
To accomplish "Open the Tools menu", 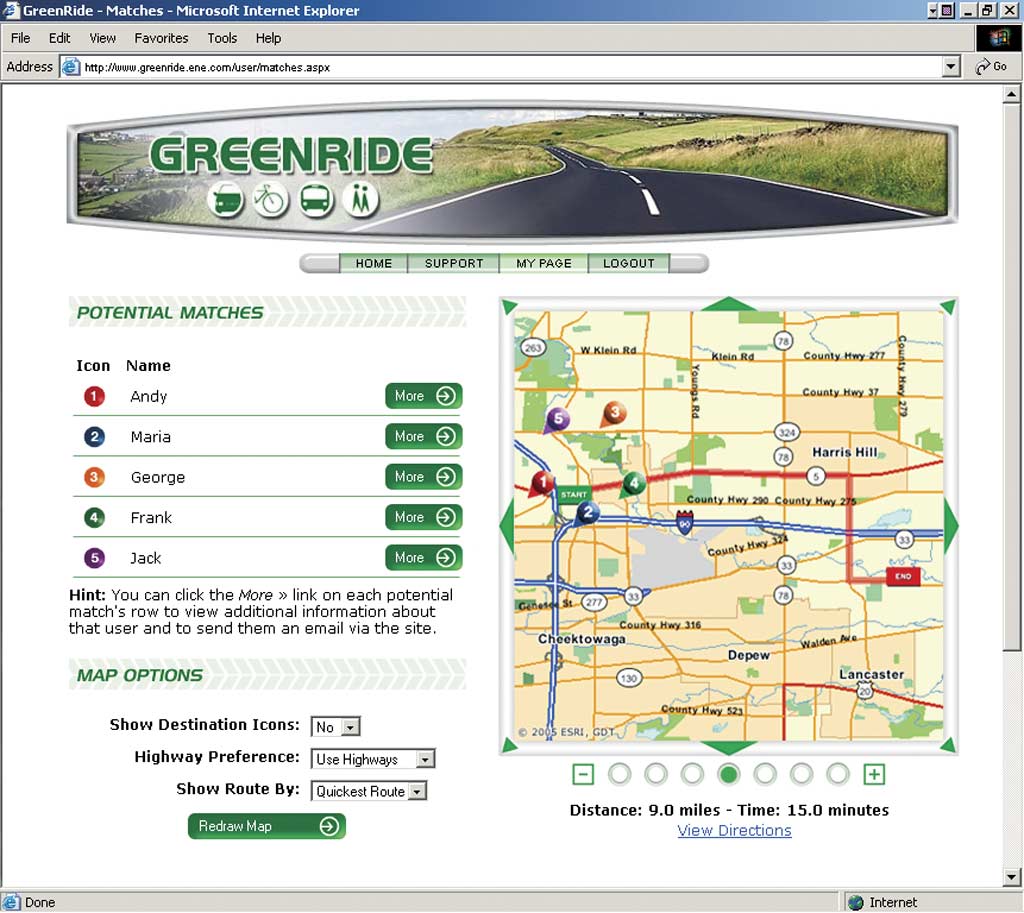I will click(x=222, y=38).
